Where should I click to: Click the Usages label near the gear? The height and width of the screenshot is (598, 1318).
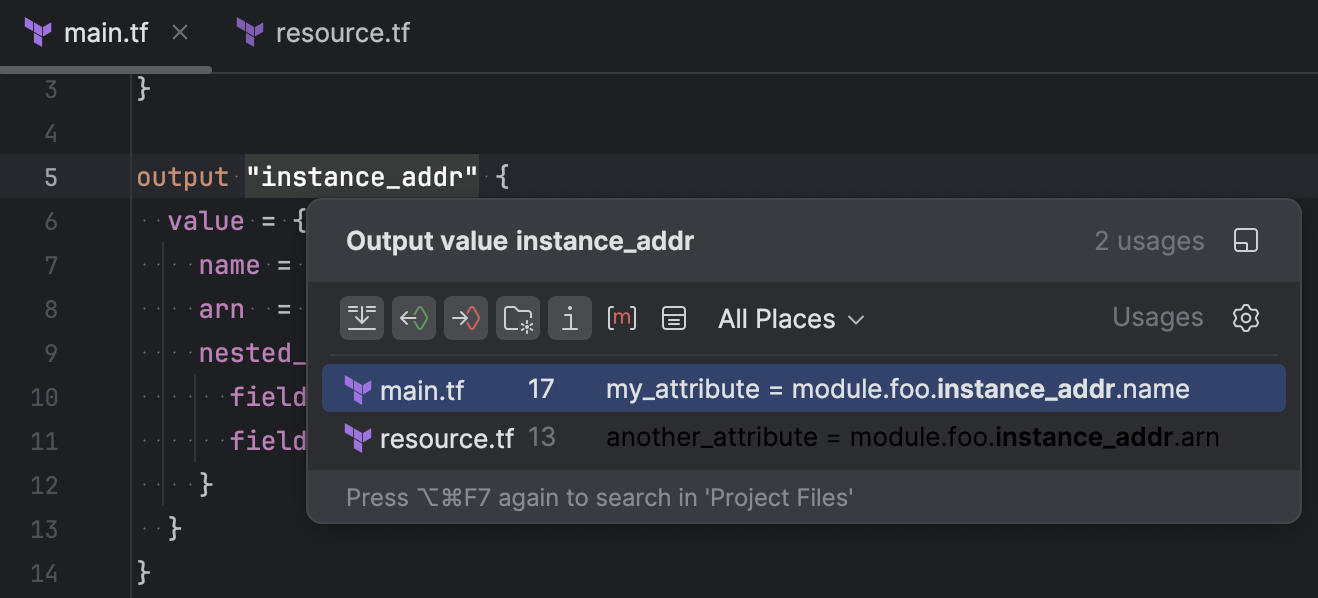point(1157,317)
